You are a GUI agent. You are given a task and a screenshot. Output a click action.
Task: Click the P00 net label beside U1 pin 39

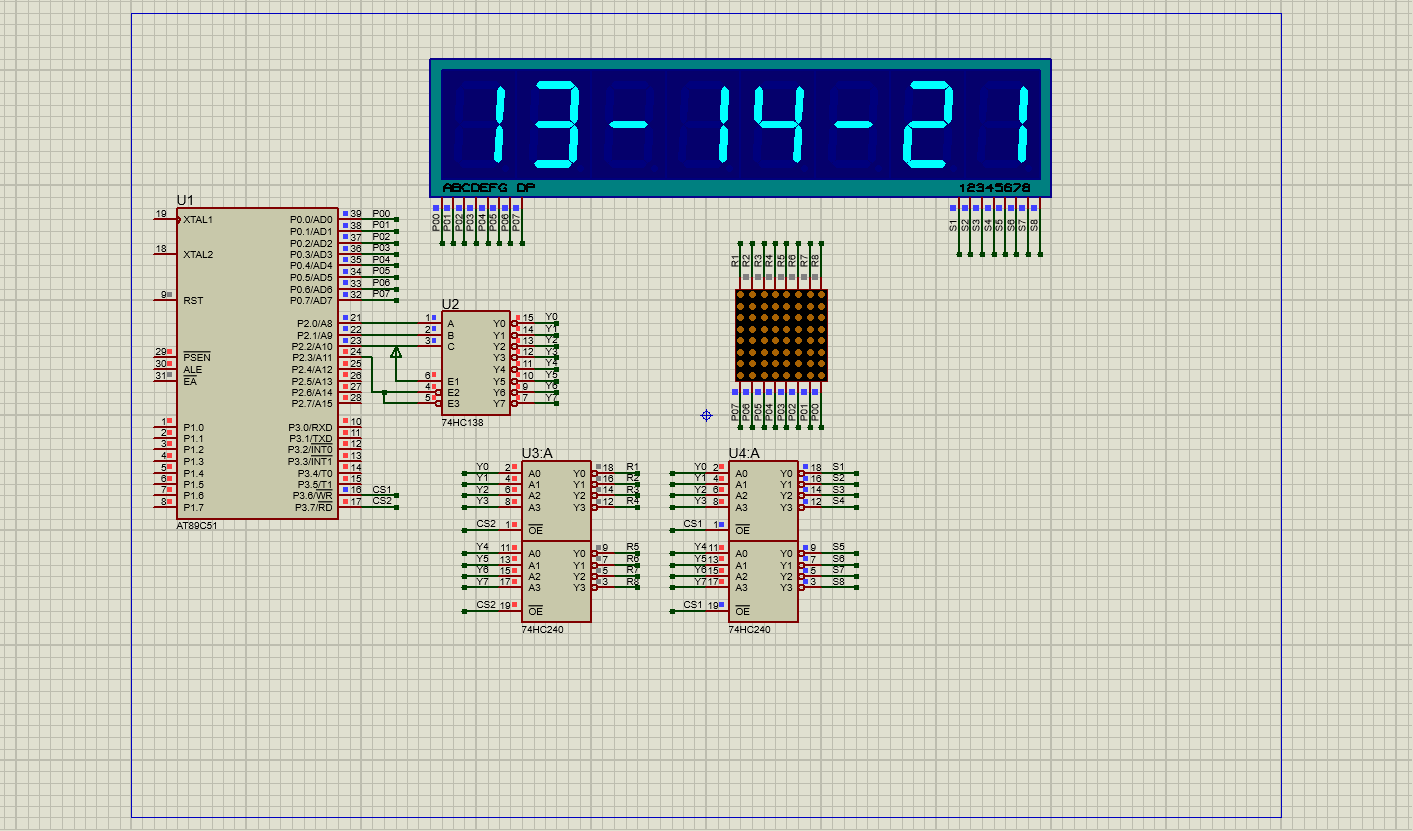(381, 213)
